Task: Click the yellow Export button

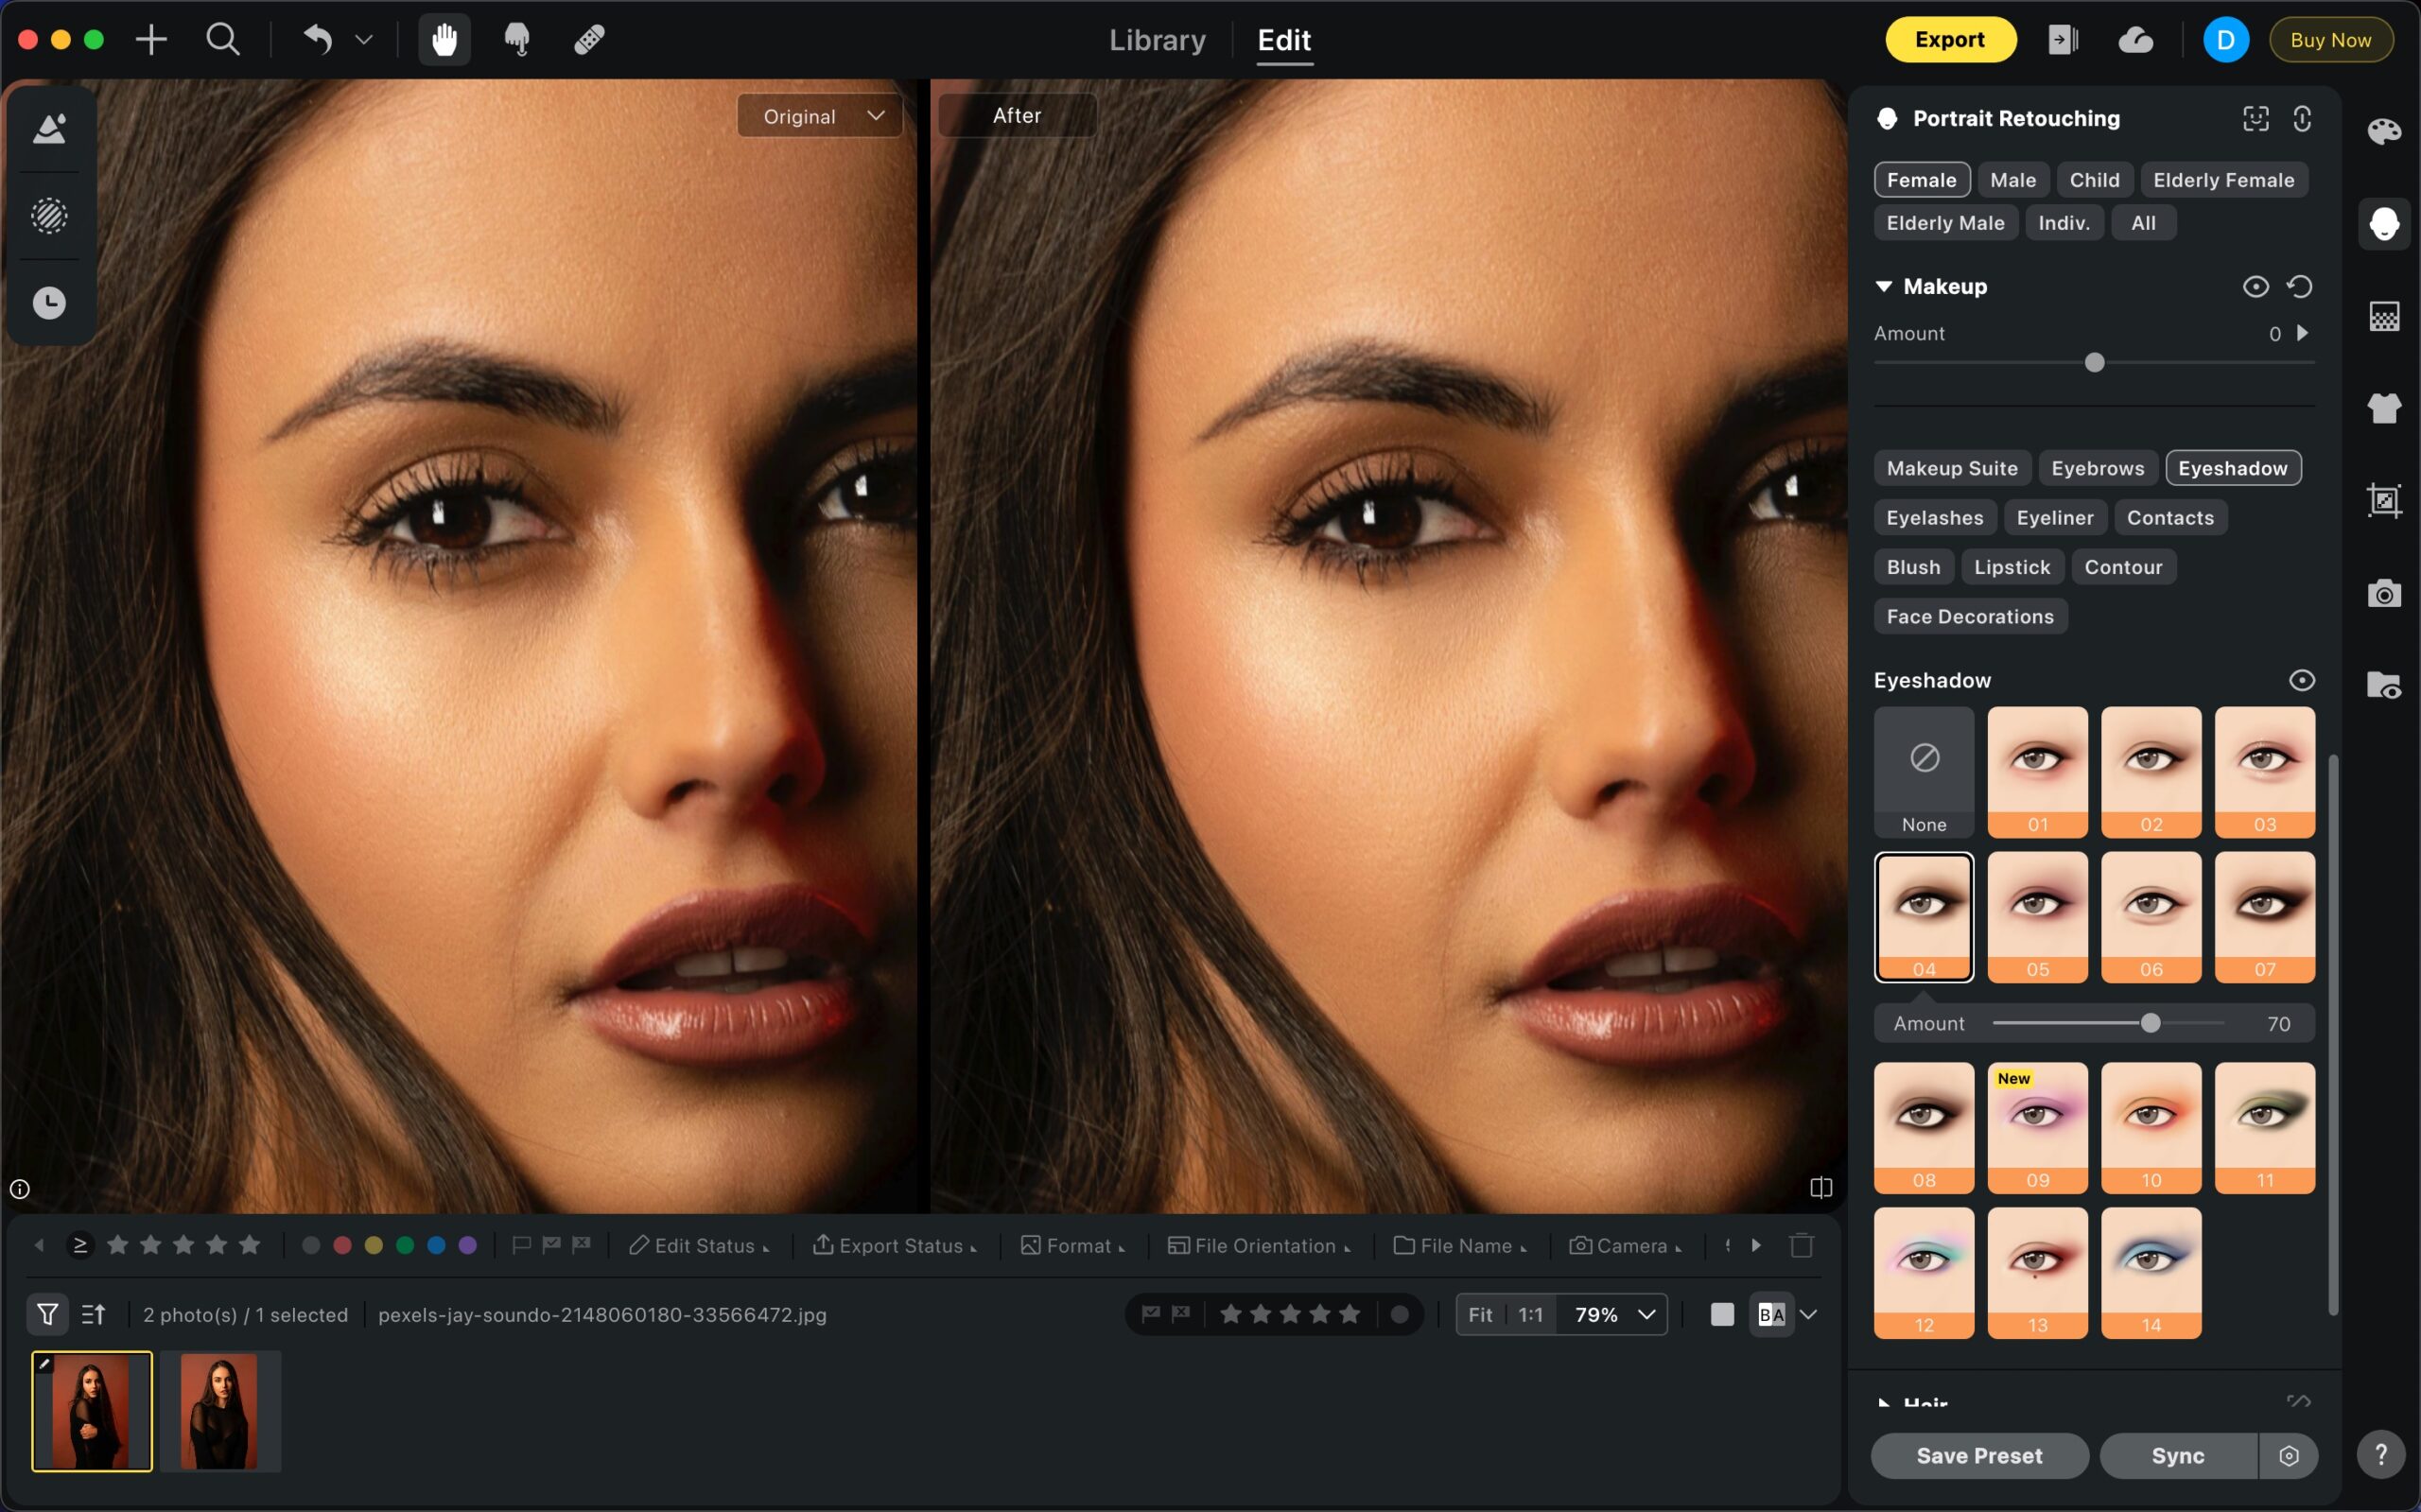Action: [1949, 40]
